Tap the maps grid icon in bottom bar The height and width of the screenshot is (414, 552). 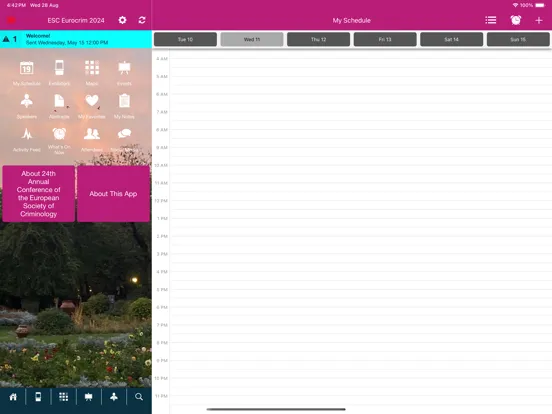[x=64, y=397]
